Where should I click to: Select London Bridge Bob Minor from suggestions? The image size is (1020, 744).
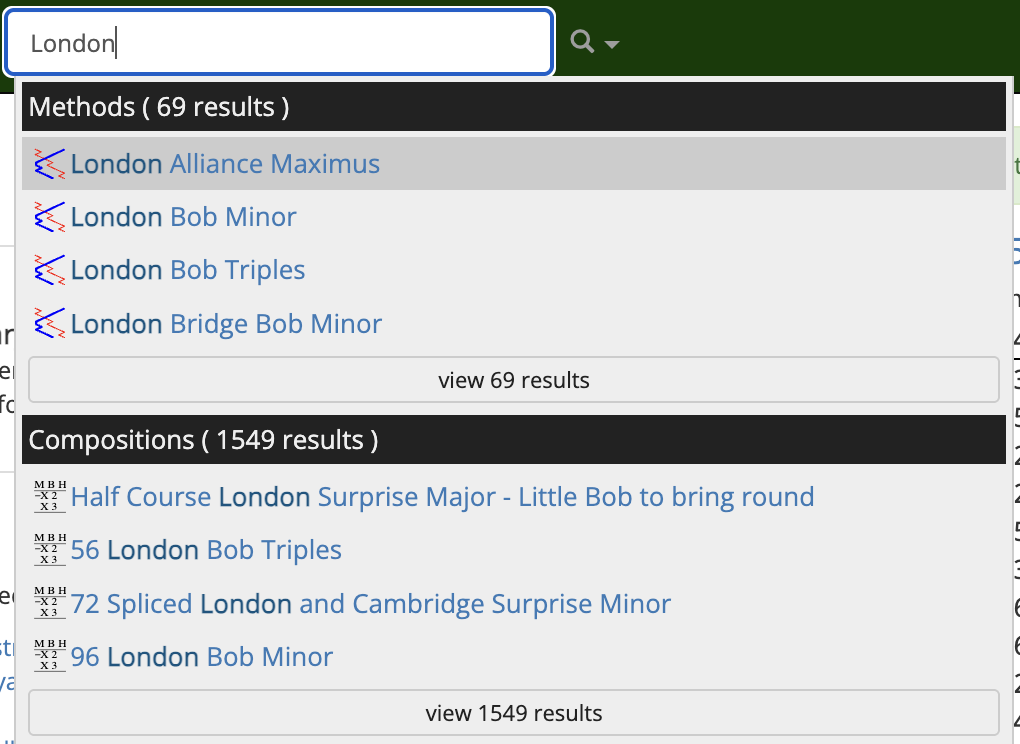tap(225, 323)
